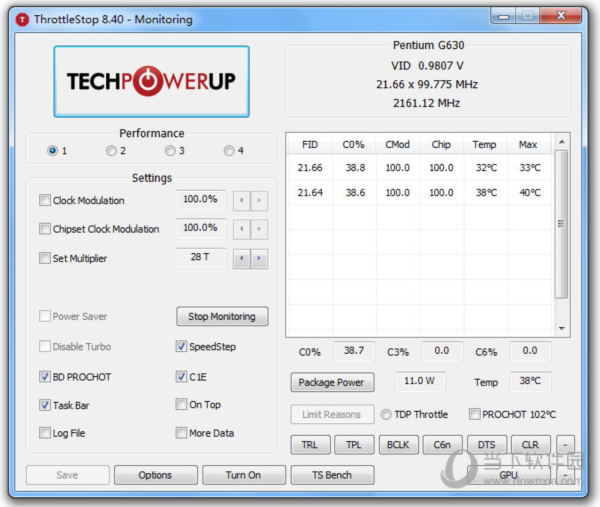
Task: Click scroll up arrow in monitoring table
Action: coord(561,142)
